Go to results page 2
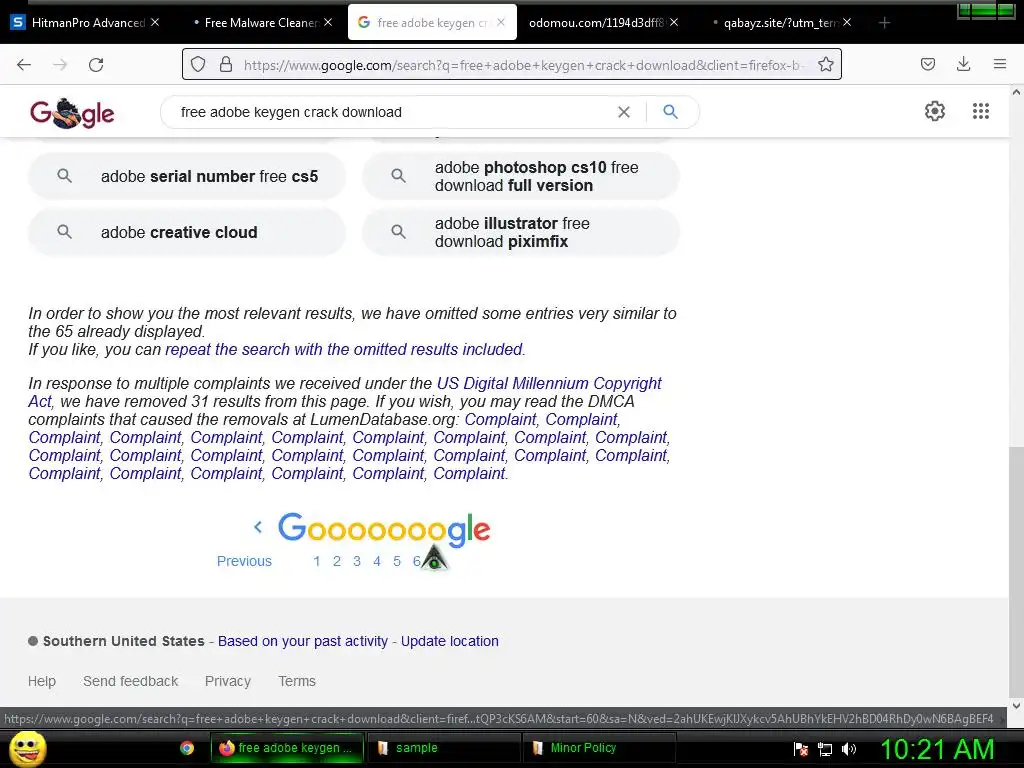1024x768 pixels. pyautogui.click(x=337, y=561)
